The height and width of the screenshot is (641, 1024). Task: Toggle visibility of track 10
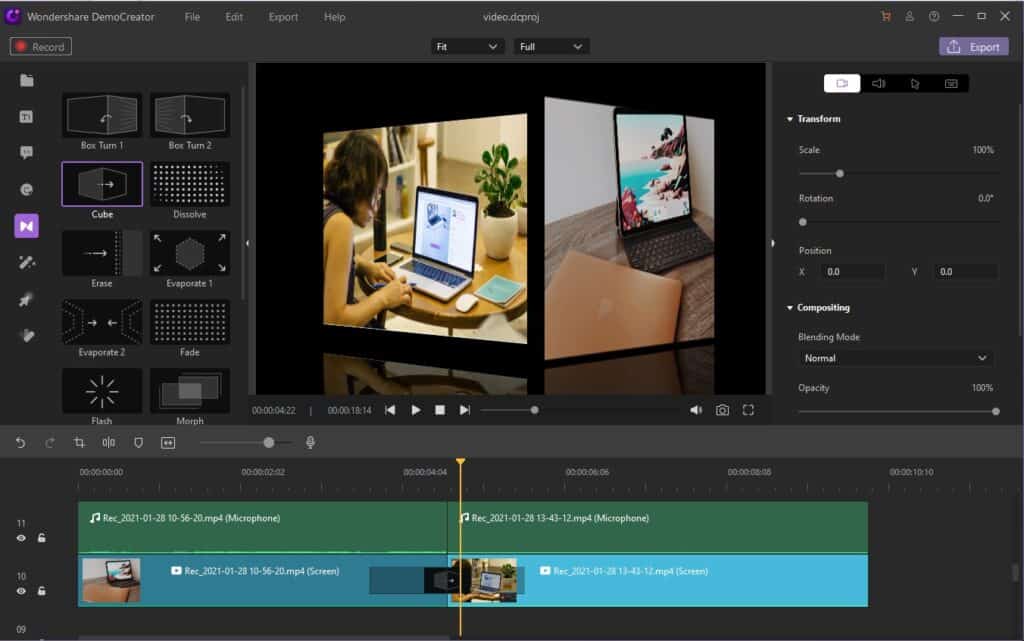click(21, 591)
